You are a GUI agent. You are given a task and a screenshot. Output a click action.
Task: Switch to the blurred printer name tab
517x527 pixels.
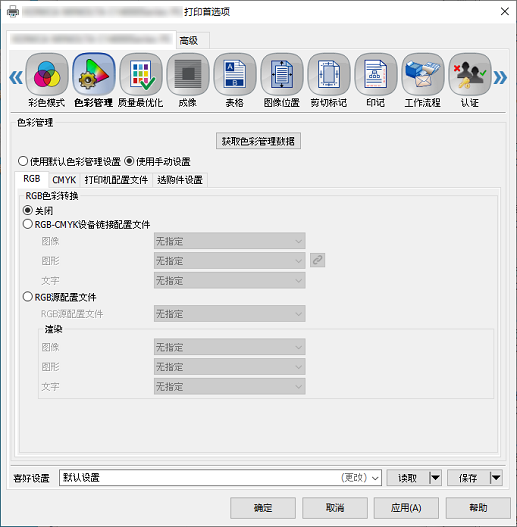click(91, 39)
